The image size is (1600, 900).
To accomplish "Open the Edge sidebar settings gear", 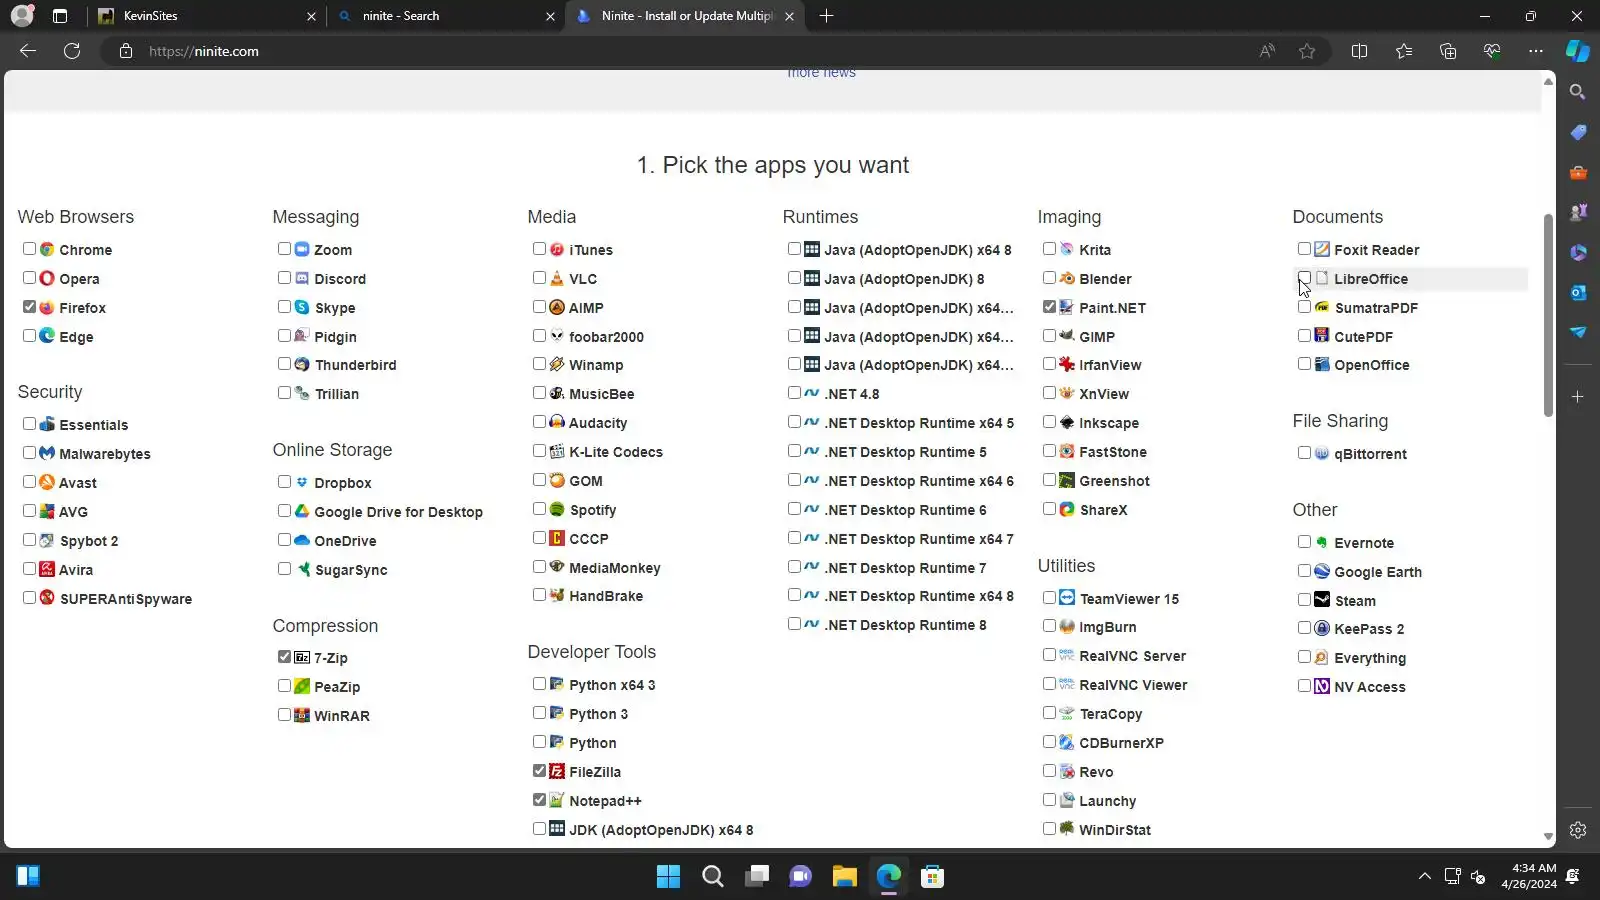I will tap(1578, 830).
